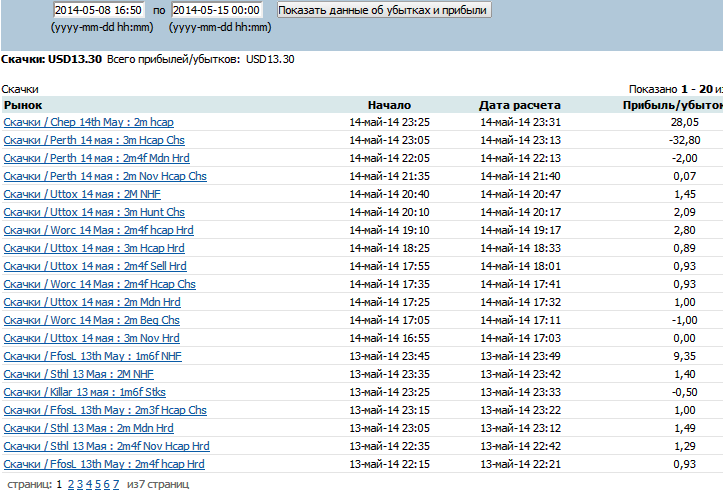Click the start date field 2014-05-08 16:50
723x495 pixels.
click(x=98, y=10)
